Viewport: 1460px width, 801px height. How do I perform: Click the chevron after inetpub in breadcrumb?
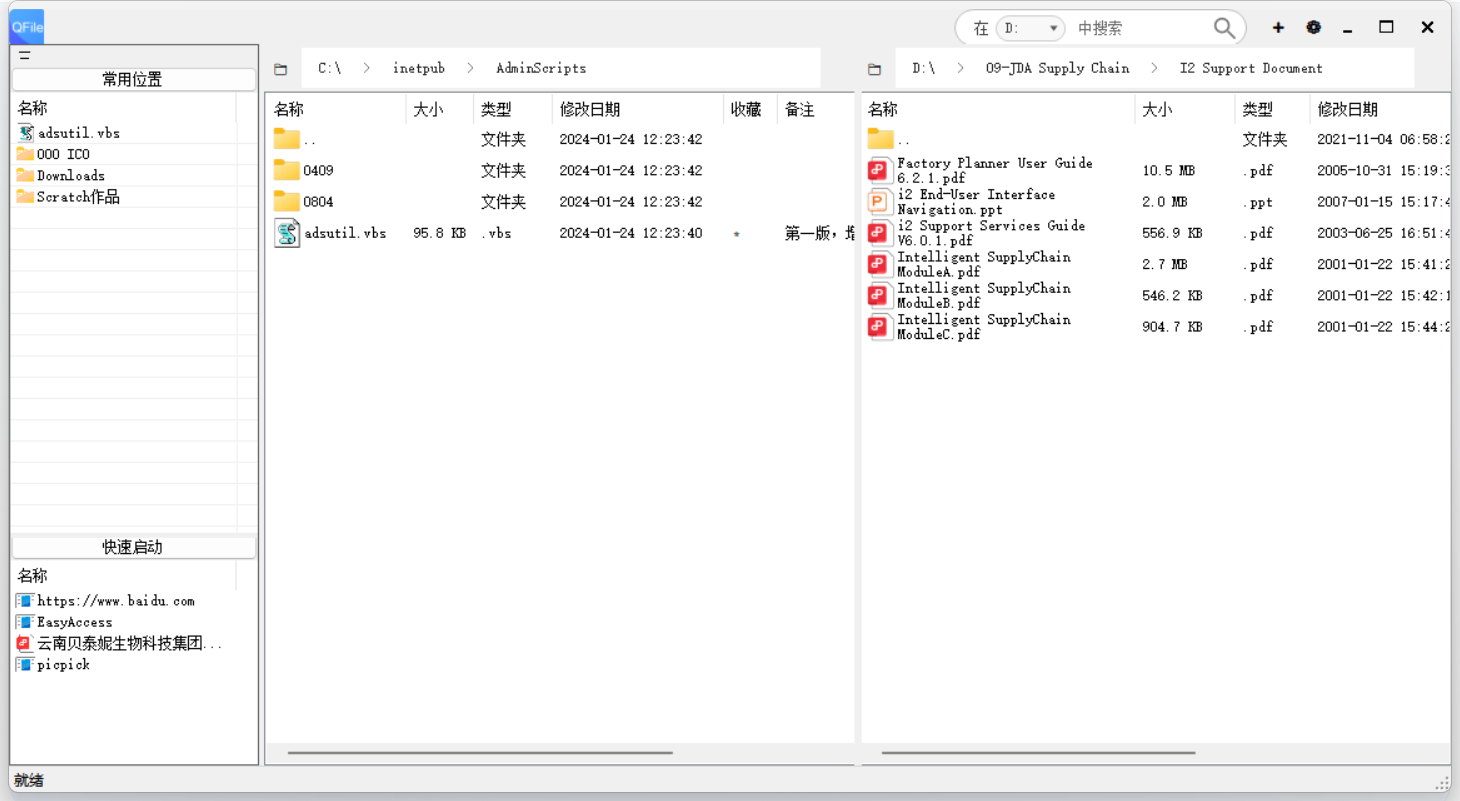(x=471, y=68)
